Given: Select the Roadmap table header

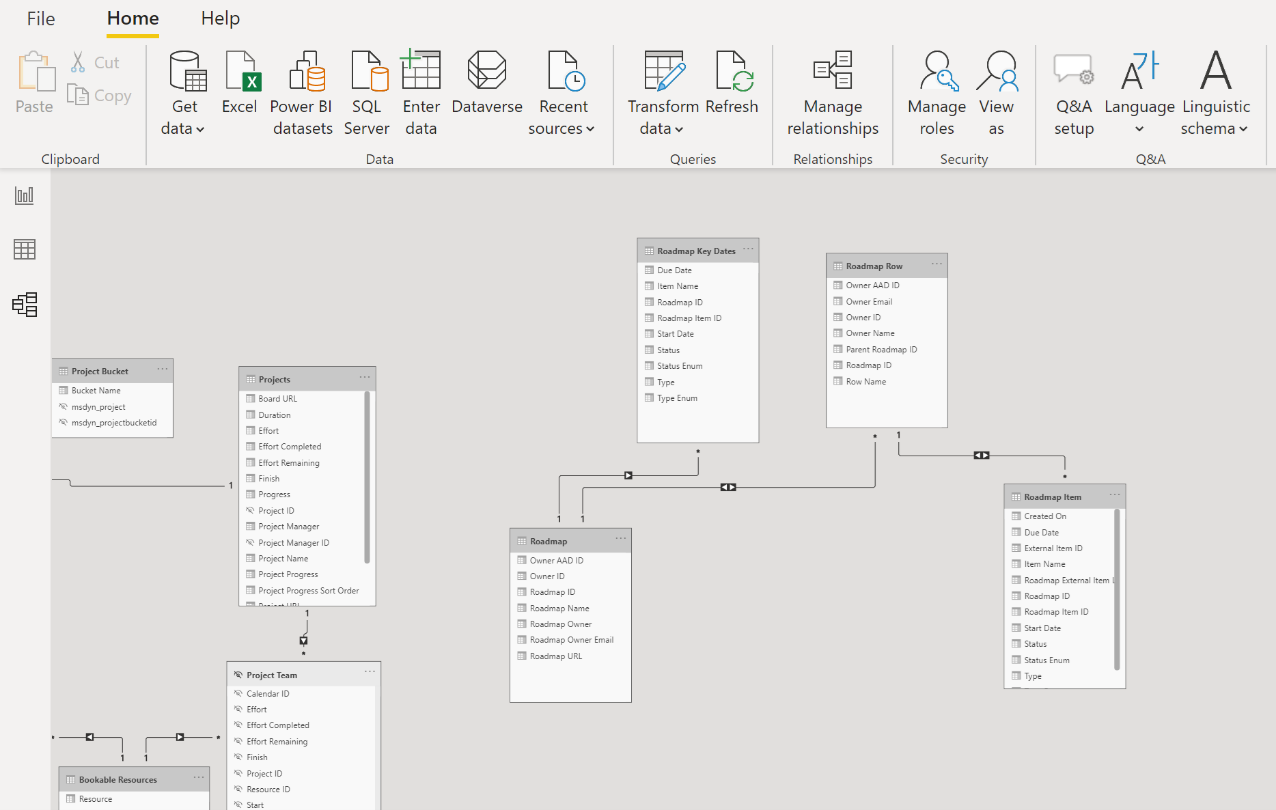Looking at the screenshot, I should pyautogui.click(x=570, y=541).
